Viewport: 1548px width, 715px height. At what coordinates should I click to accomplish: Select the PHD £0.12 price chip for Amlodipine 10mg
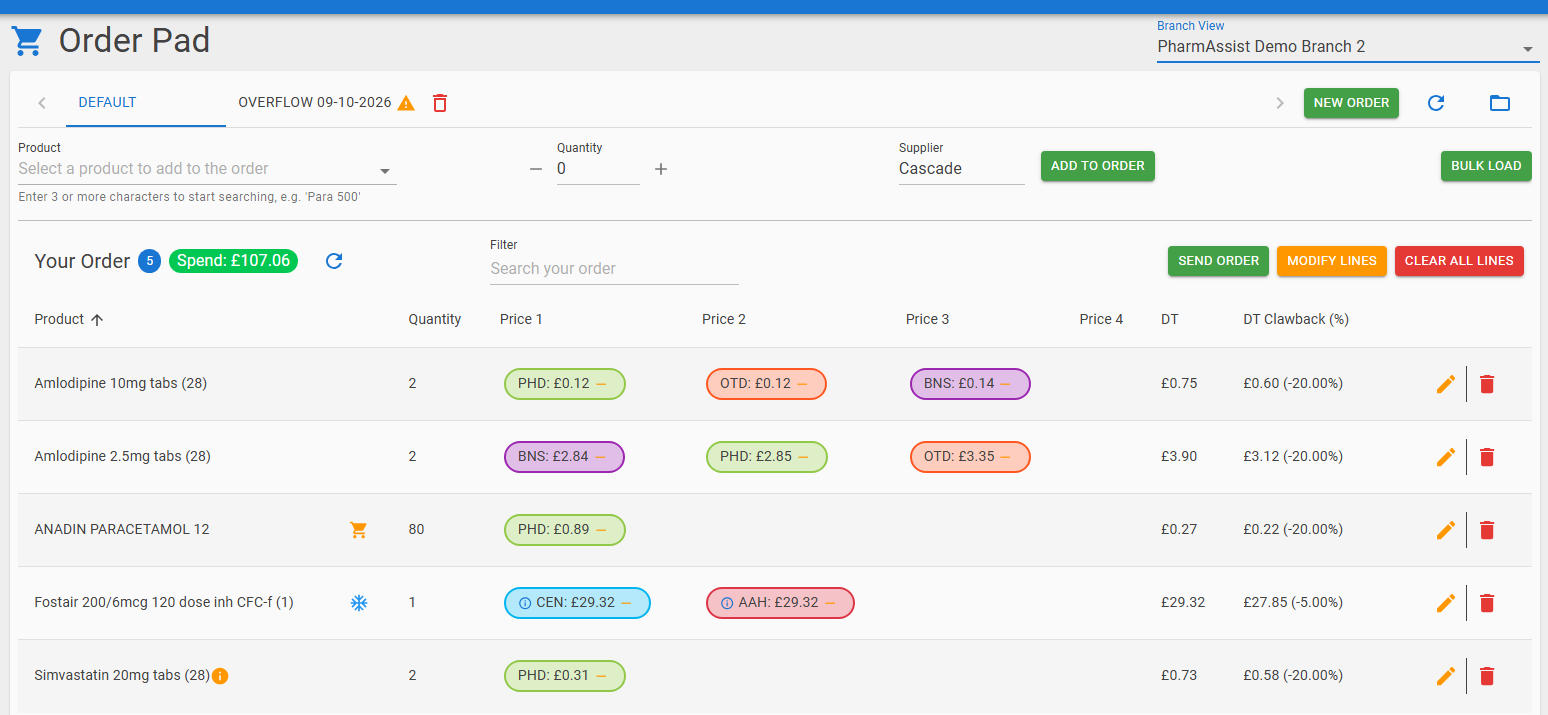(565, 384)
